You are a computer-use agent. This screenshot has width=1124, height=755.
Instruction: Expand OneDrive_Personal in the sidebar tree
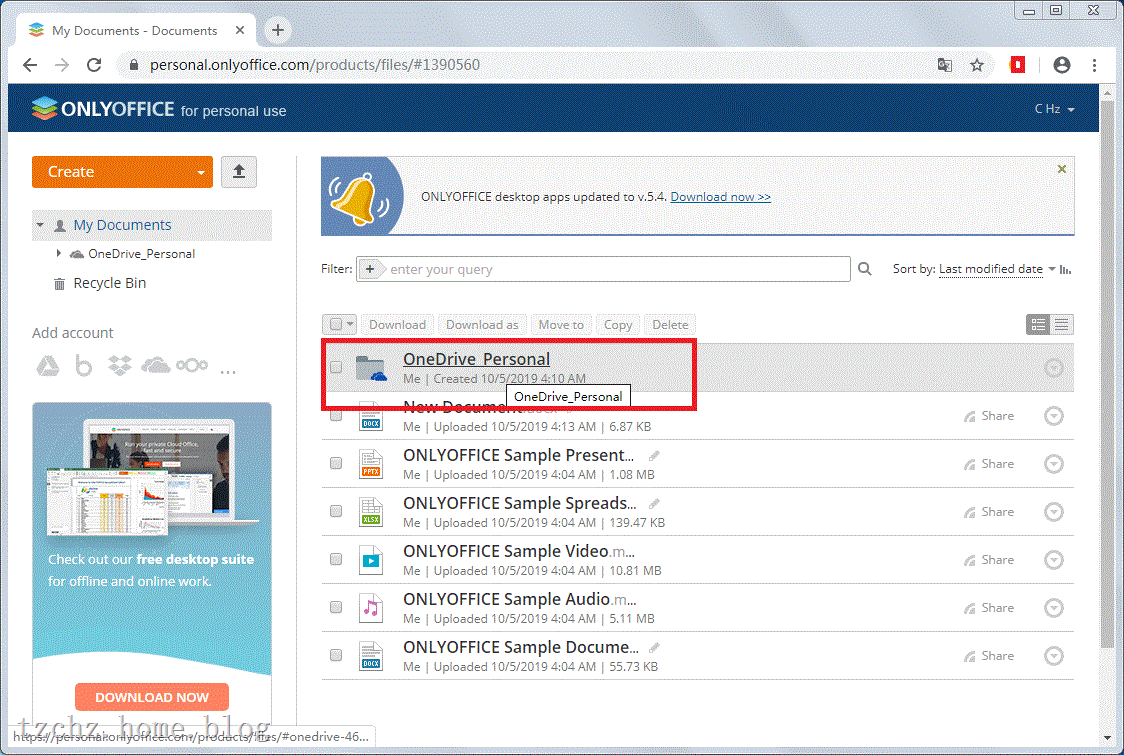point(59,253)
